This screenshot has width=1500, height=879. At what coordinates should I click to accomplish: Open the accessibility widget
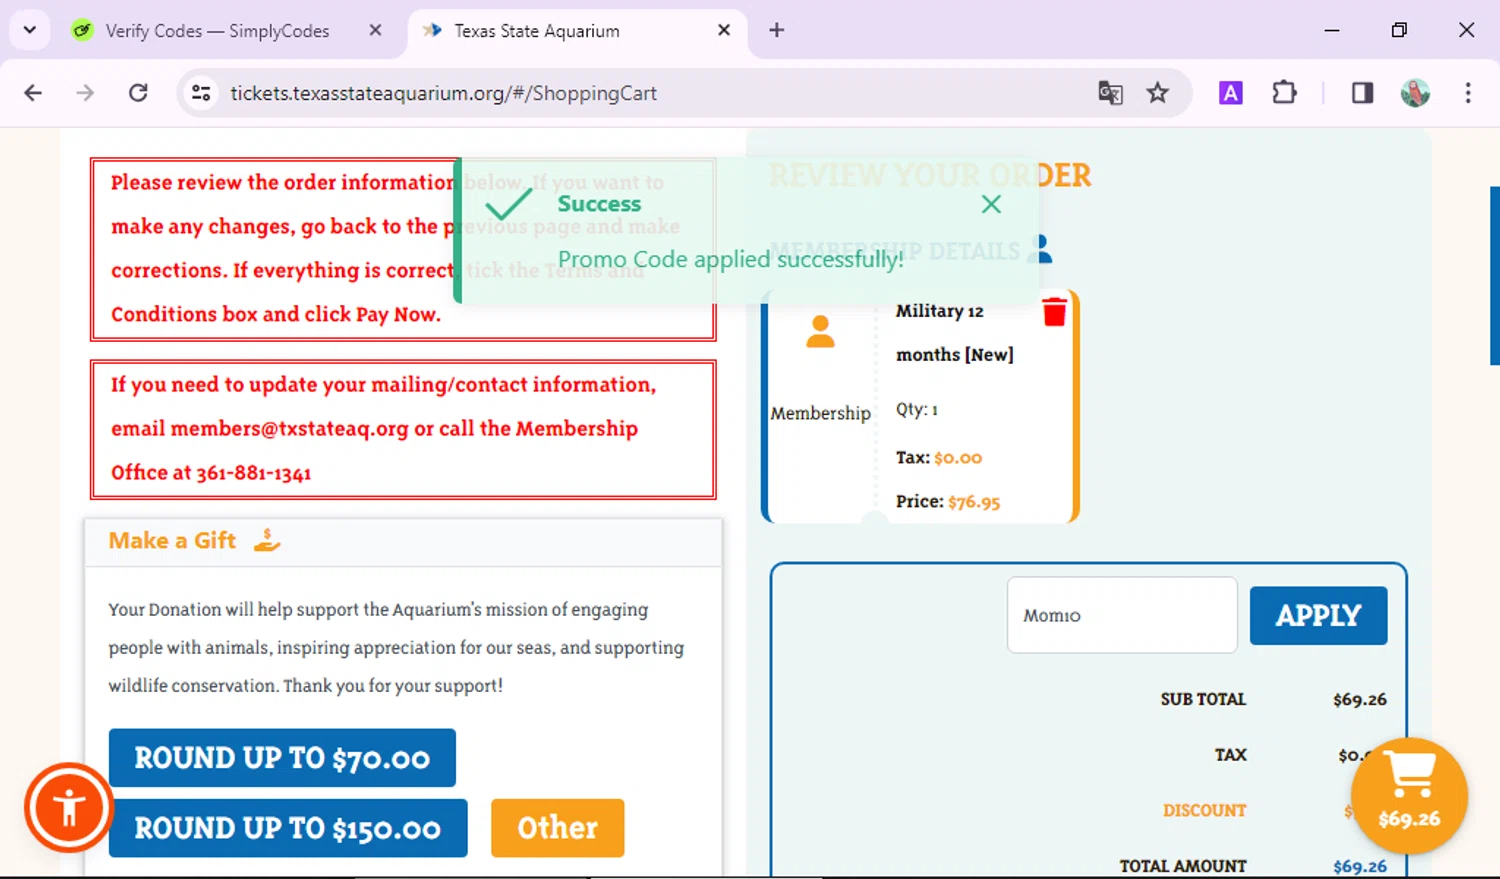(69, 807)
